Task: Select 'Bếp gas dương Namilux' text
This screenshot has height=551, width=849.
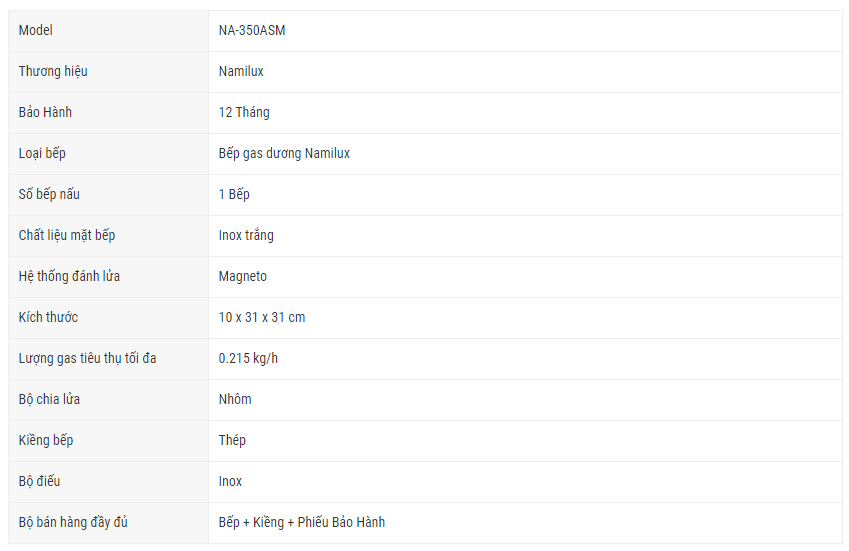Action: click(284, 154)
